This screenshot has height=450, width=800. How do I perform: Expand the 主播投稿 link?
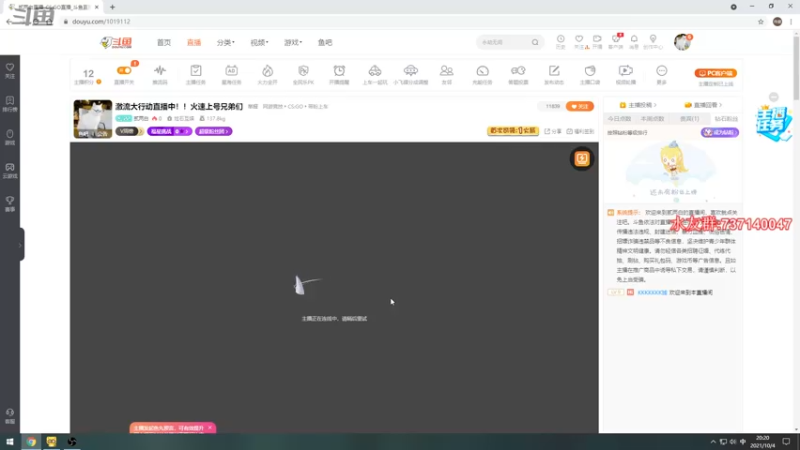point(638,105)
